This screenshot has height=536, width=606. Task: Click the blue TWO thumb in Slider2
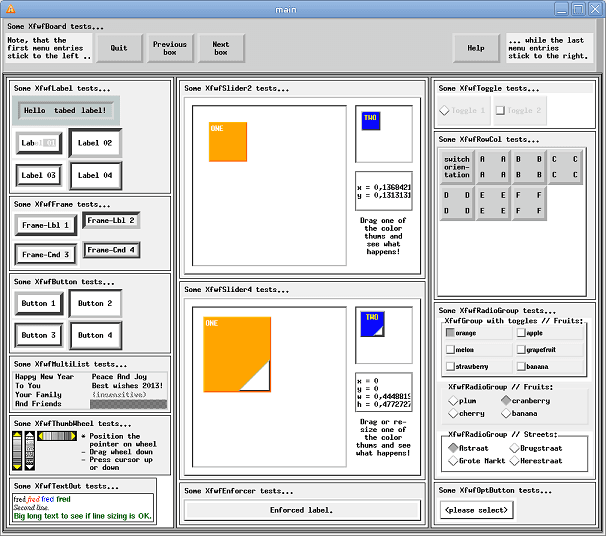pos(371,121)
